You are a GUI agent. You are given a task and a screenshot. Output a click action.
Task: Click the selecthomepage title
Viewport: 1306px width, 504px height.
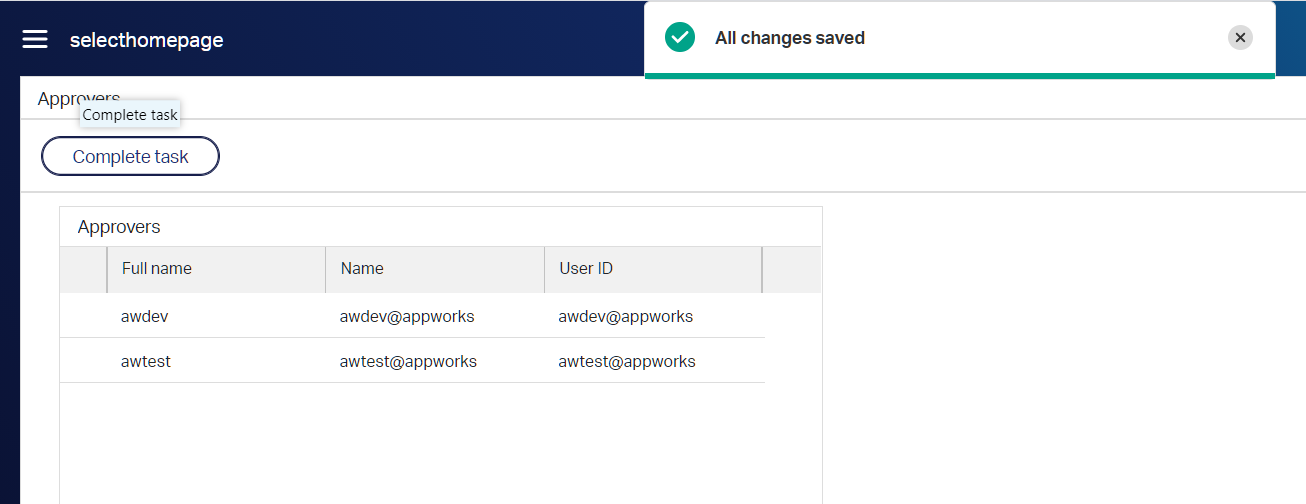pos(146,40)
